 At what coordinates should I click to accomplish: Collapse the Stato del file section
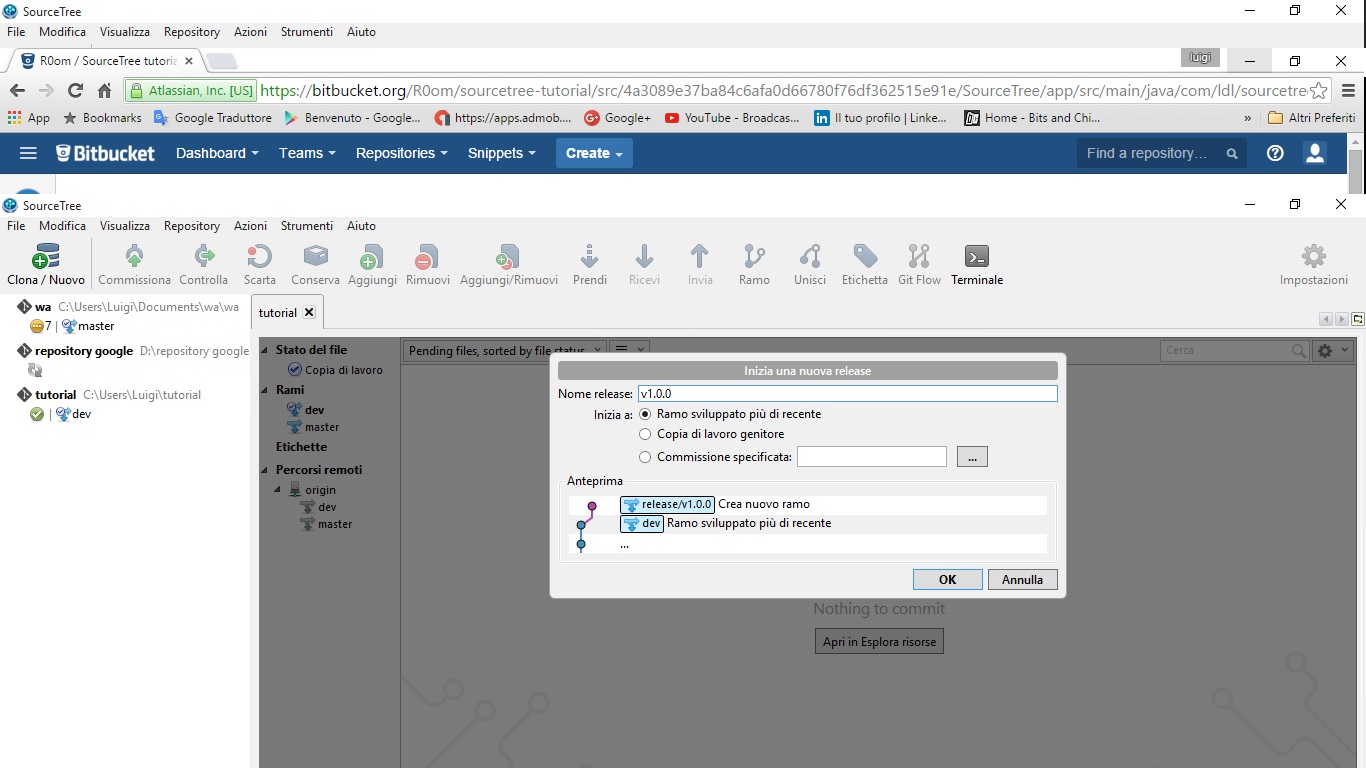click(x=266, y=350)
